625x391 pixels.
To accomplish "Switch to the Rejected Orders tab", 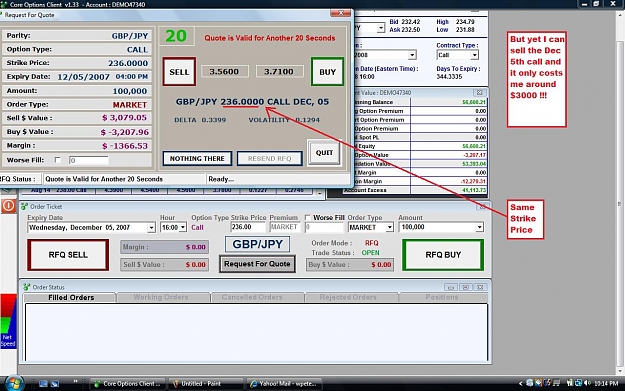I will pyautogui.click(x=348, y=297).
